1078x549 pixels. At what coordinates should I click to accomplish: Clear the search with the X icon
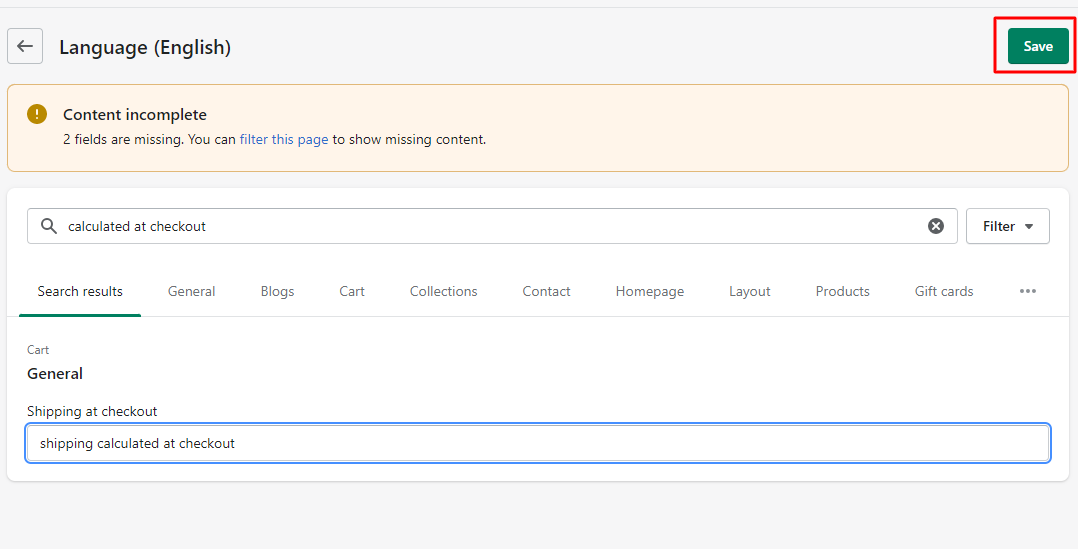pos(936,226)
